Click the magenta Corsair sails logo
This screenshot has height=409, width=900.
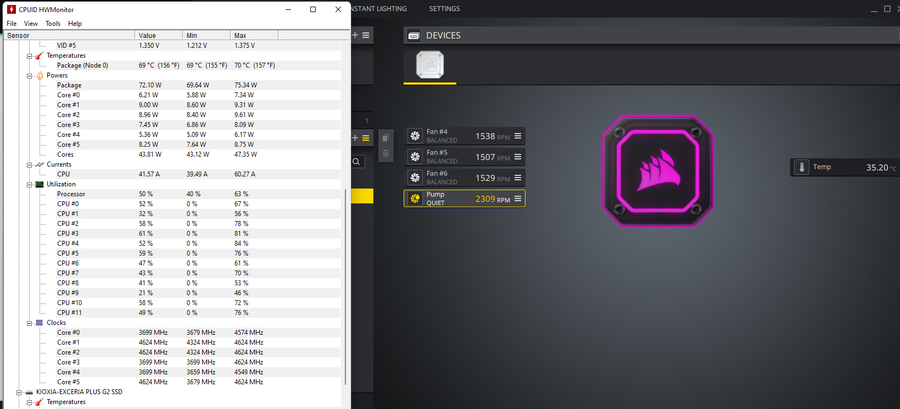(657, 171)
